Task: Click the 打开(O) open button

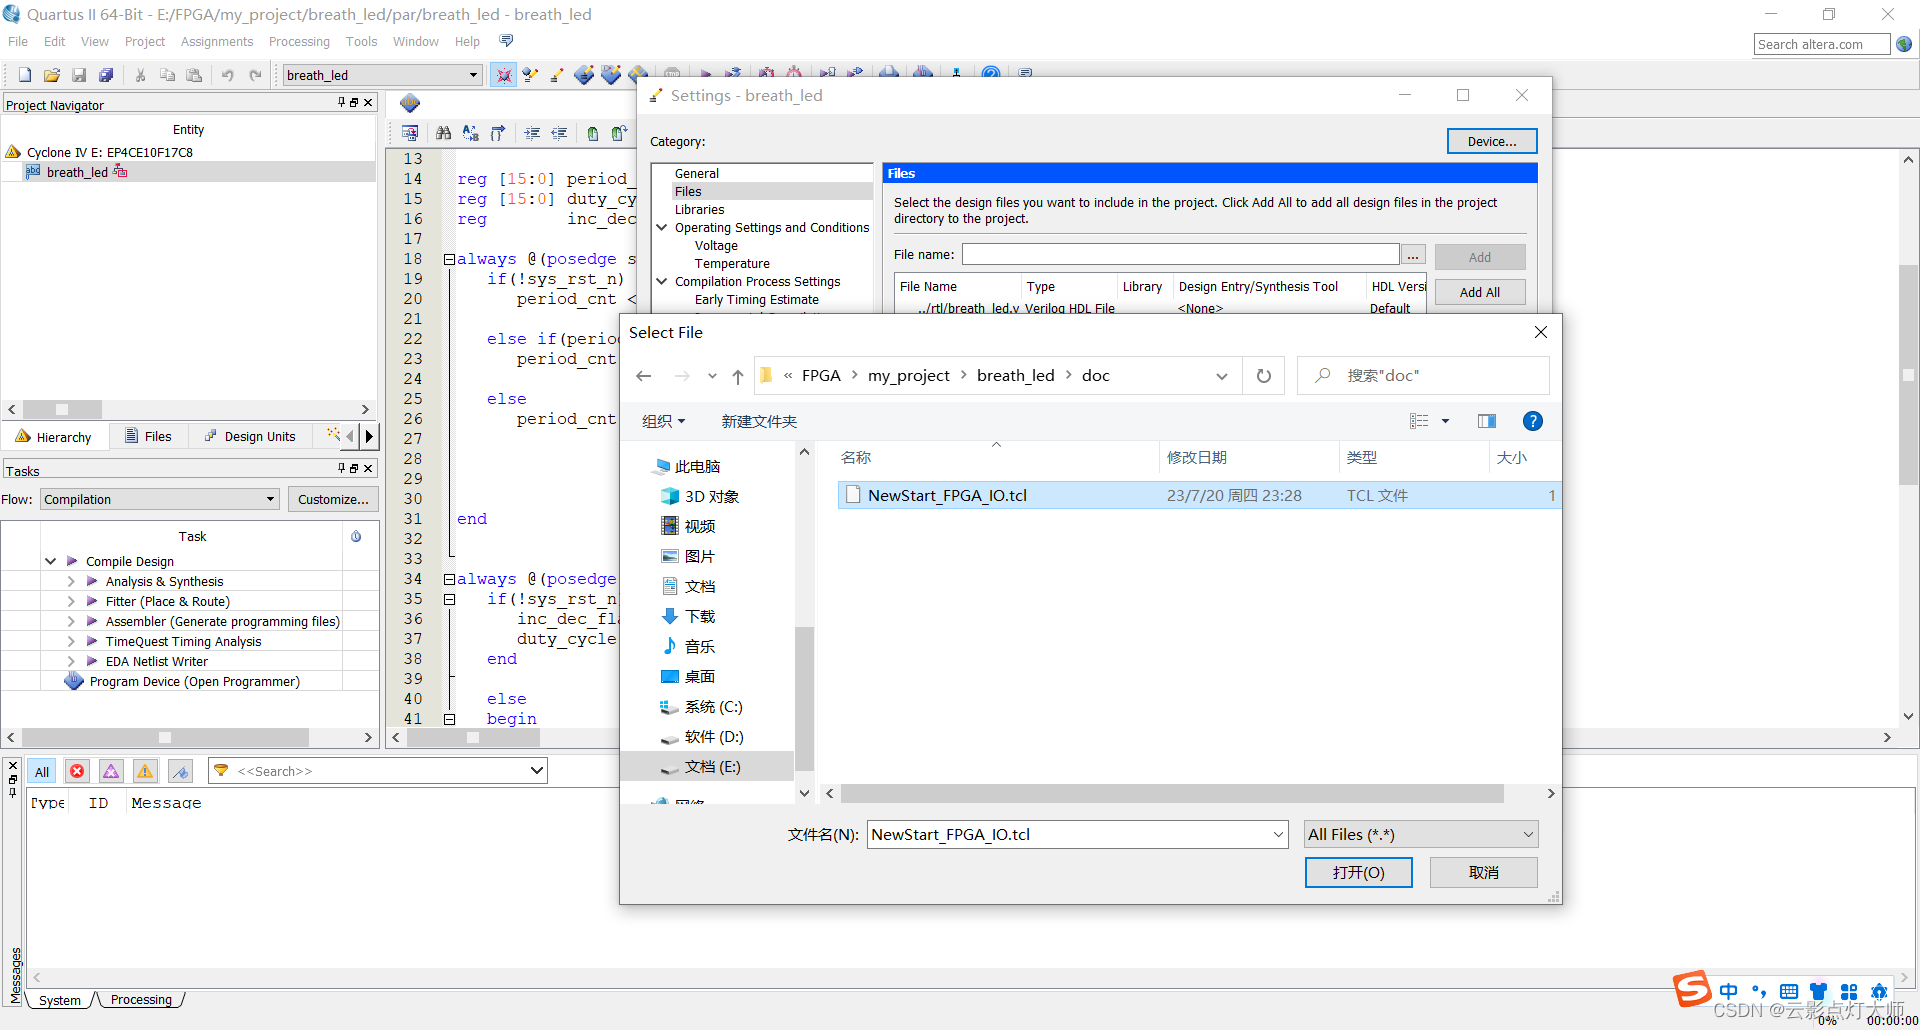Action: (1359, 872)
